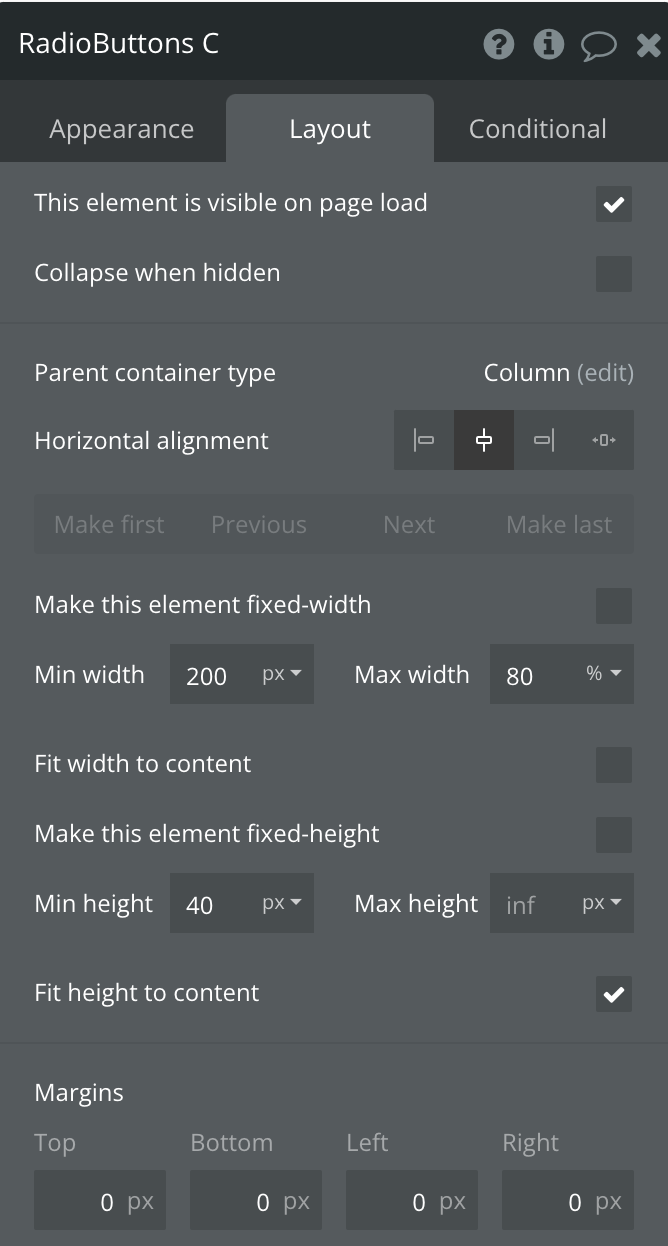Image resolution: width=668 pixels, height=1246 pixels.
Task: Open the Max height unit dropdown
Action: click(x=602, y=904)
